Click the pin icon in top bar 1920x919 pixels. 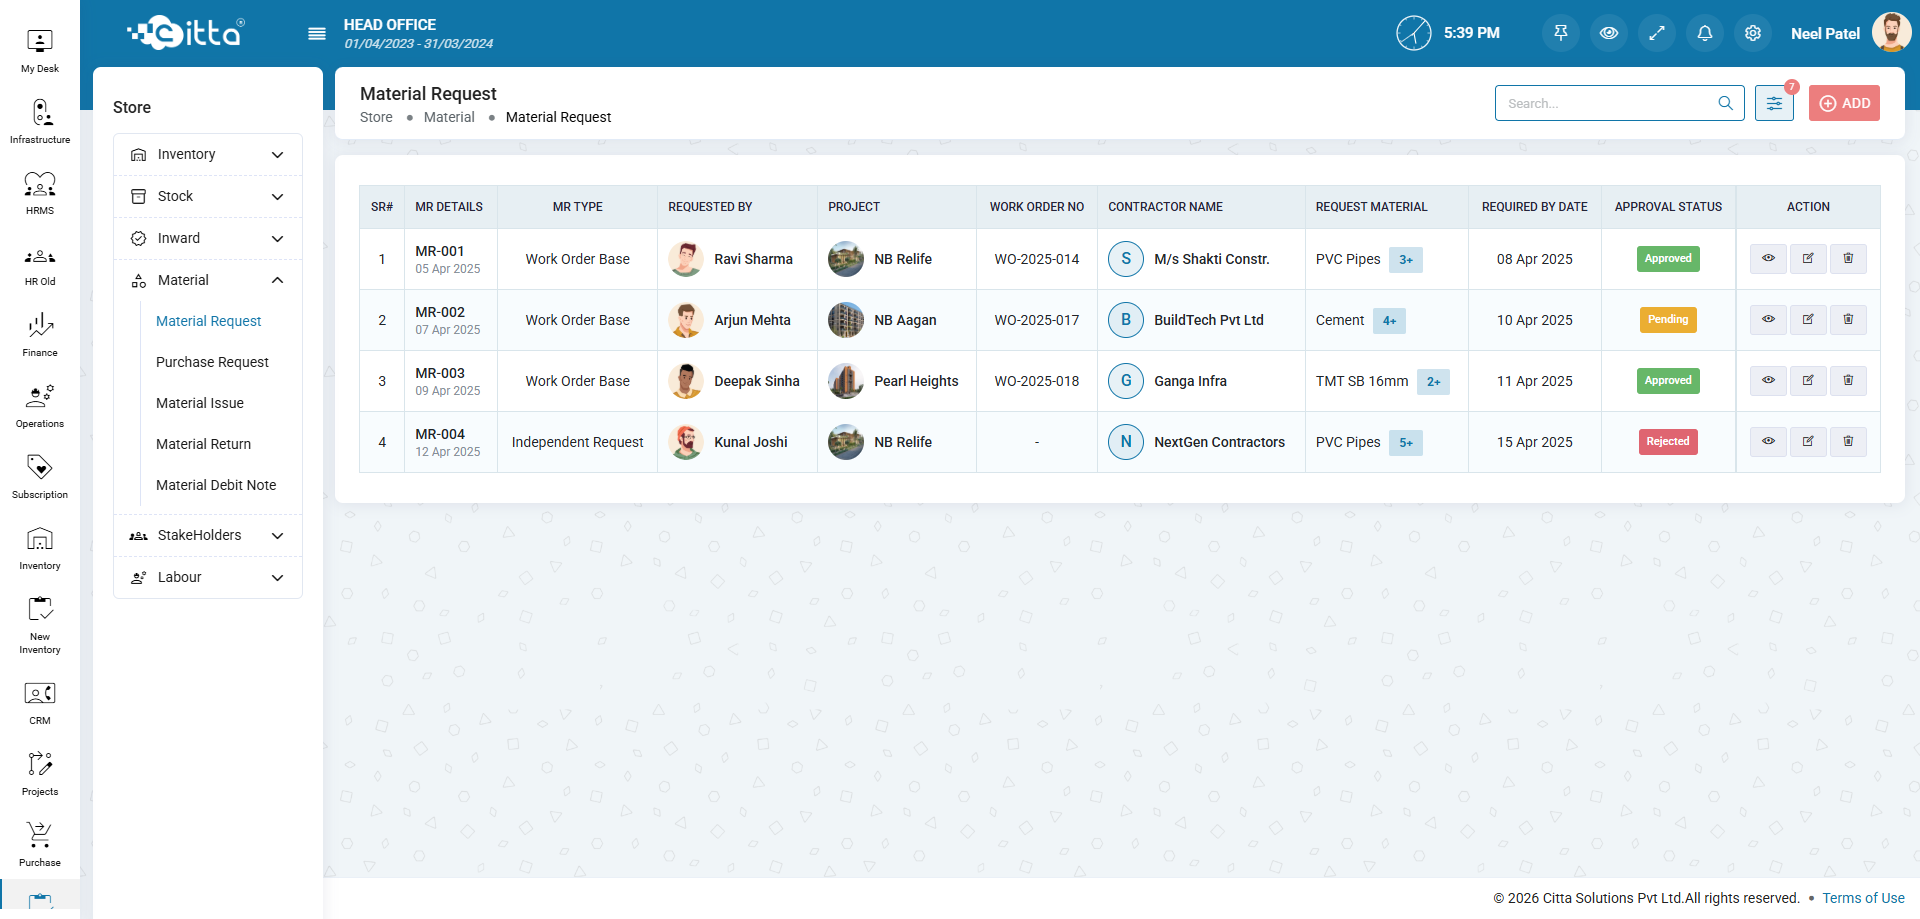[1561, 33]
